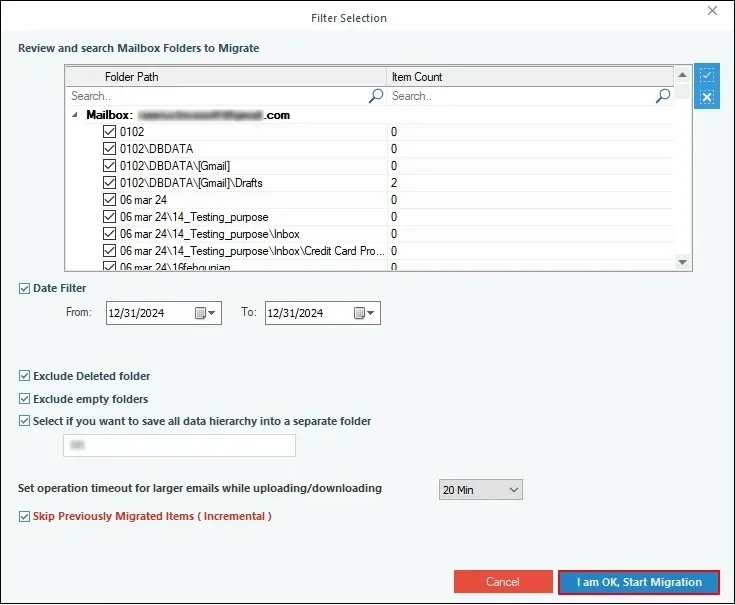Uncheck the 06 mar 24 folder checkbox

click(109, 200)
